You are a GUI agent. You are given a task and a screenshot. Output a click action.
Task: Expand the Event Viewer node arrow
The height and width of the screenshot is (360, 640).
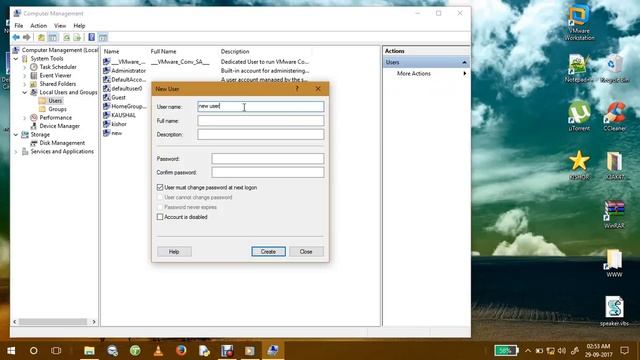point(24,76)
